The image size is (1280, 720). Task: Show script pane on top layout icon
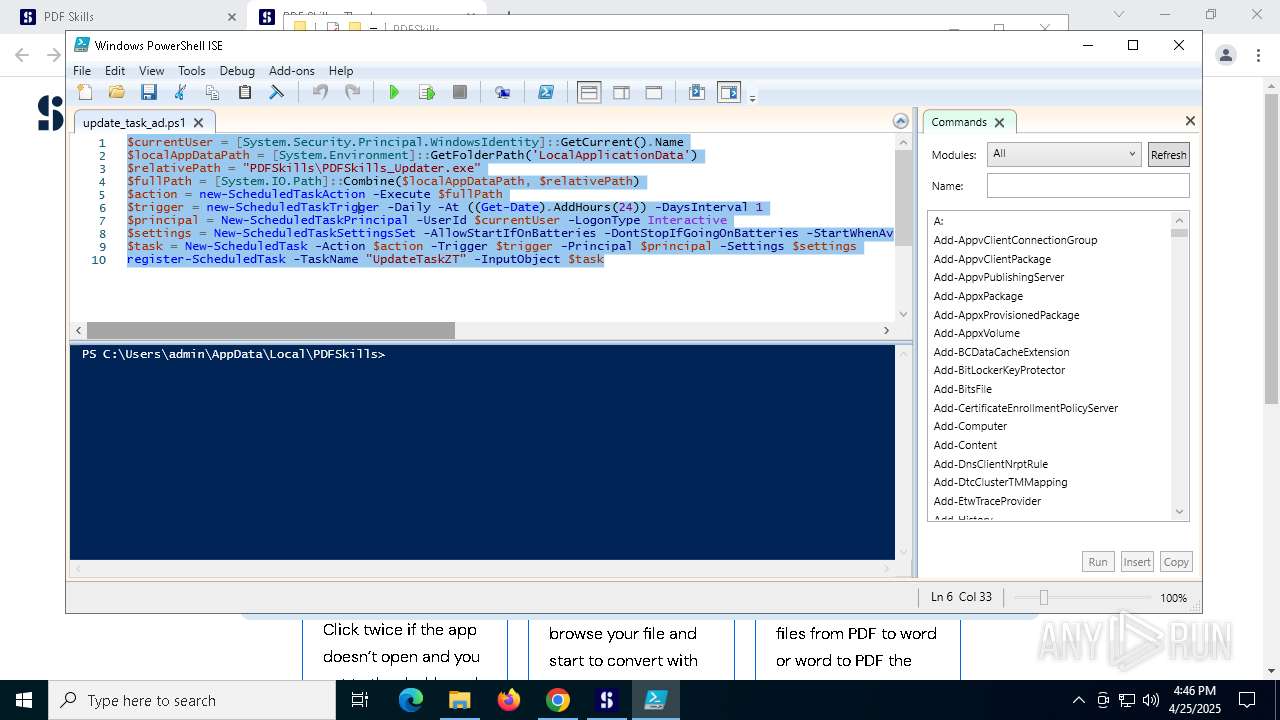589,93
